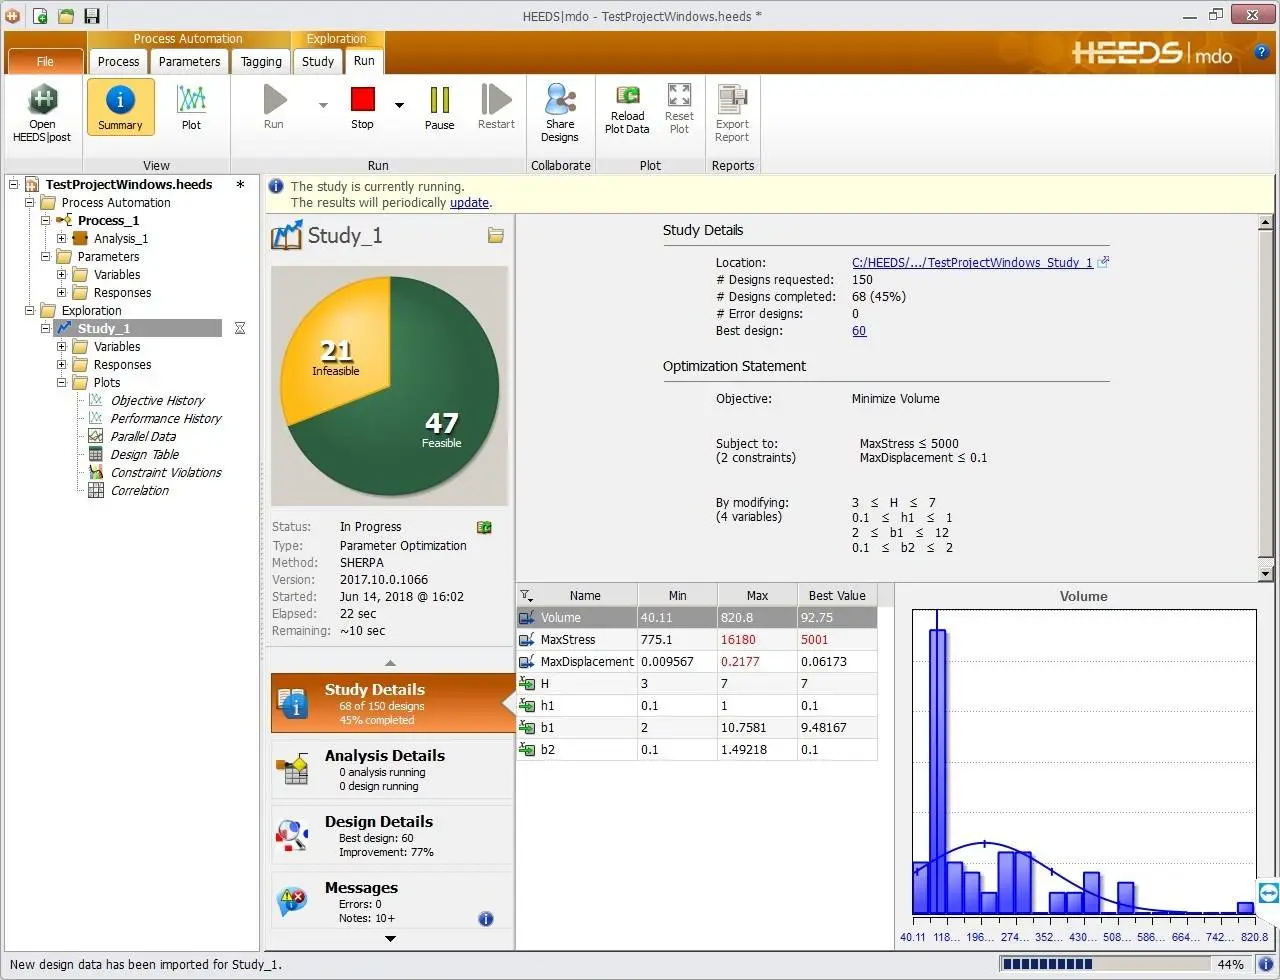Open the Study Details panel
The image size is (1280, 980).
coord(391,703)
